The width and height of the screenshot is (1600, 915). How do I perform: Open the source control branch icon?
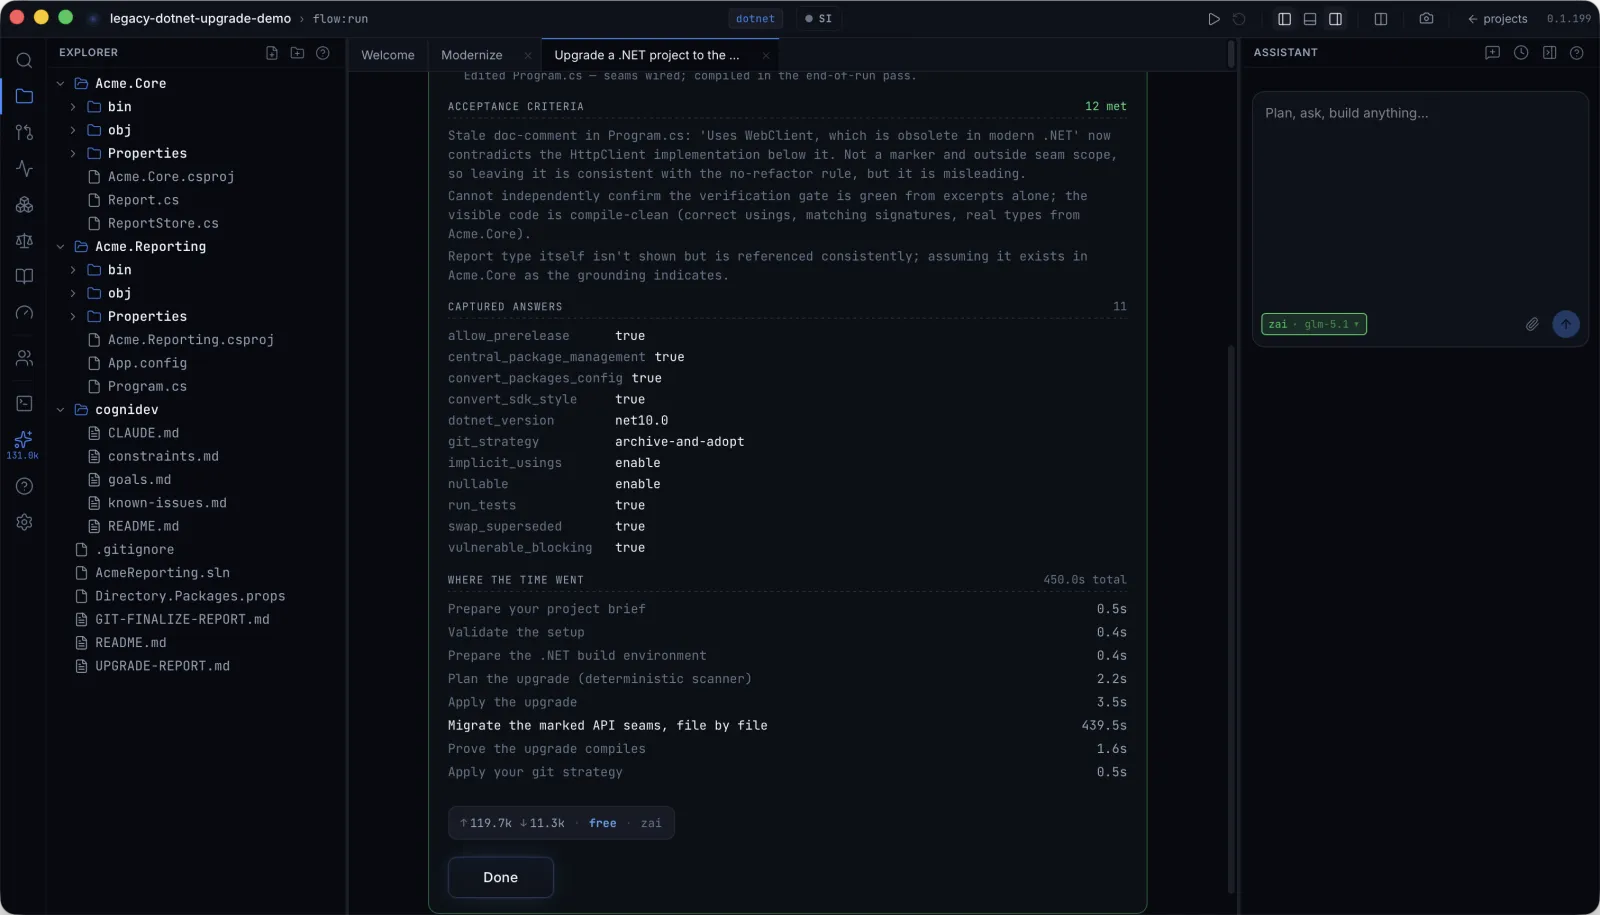pyautogui.click(x=24, y=132)
